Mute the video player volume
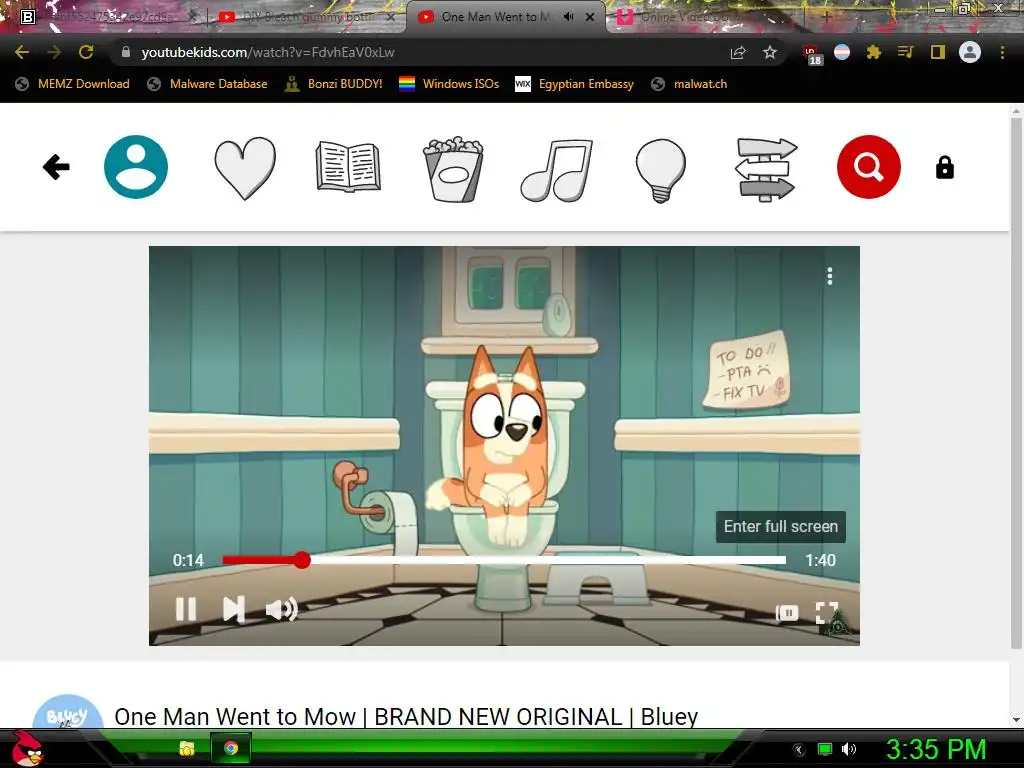This screenshot has height=768, width=1024. coord(281,609)
